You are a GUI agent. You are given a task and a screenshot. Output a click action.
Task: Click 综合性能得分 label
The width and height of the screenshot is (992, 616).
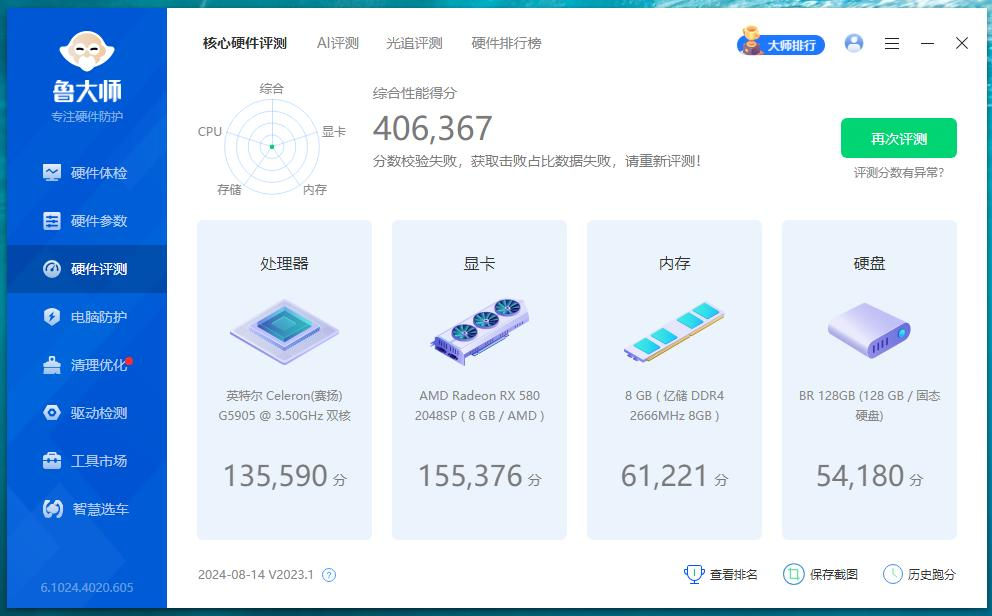414,93
